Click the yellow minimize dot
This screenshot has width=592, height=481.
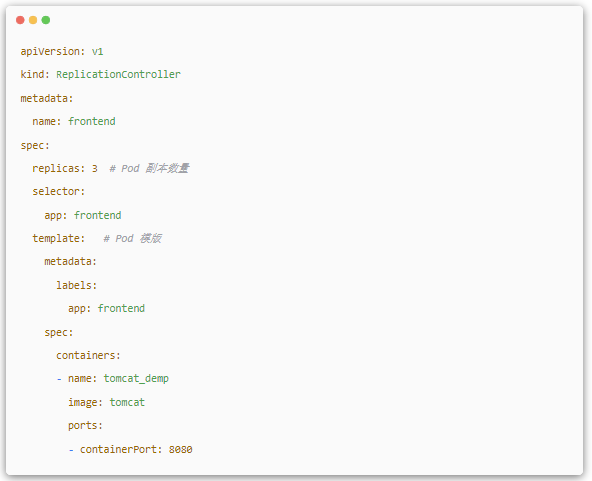click(33, 20)
